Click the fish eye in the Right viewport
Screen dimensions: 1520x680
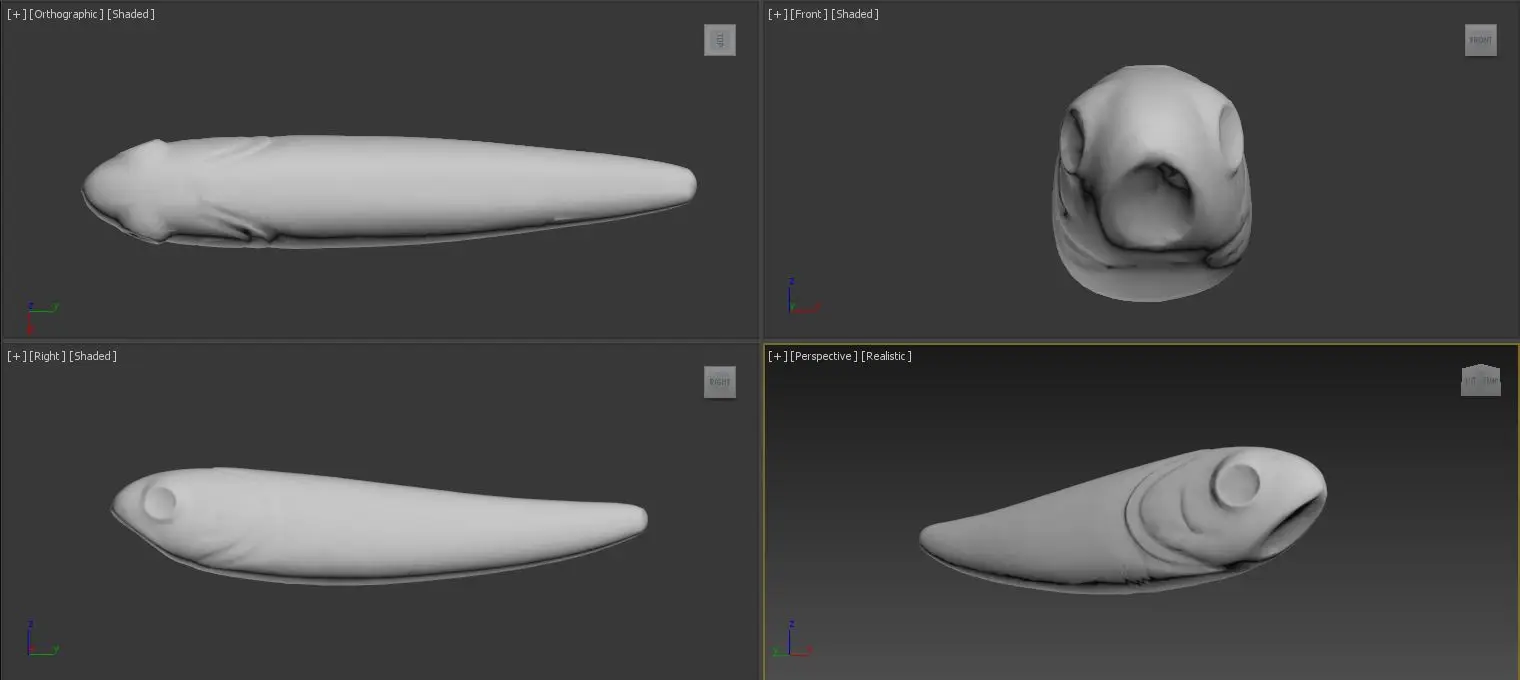point(160,501)
